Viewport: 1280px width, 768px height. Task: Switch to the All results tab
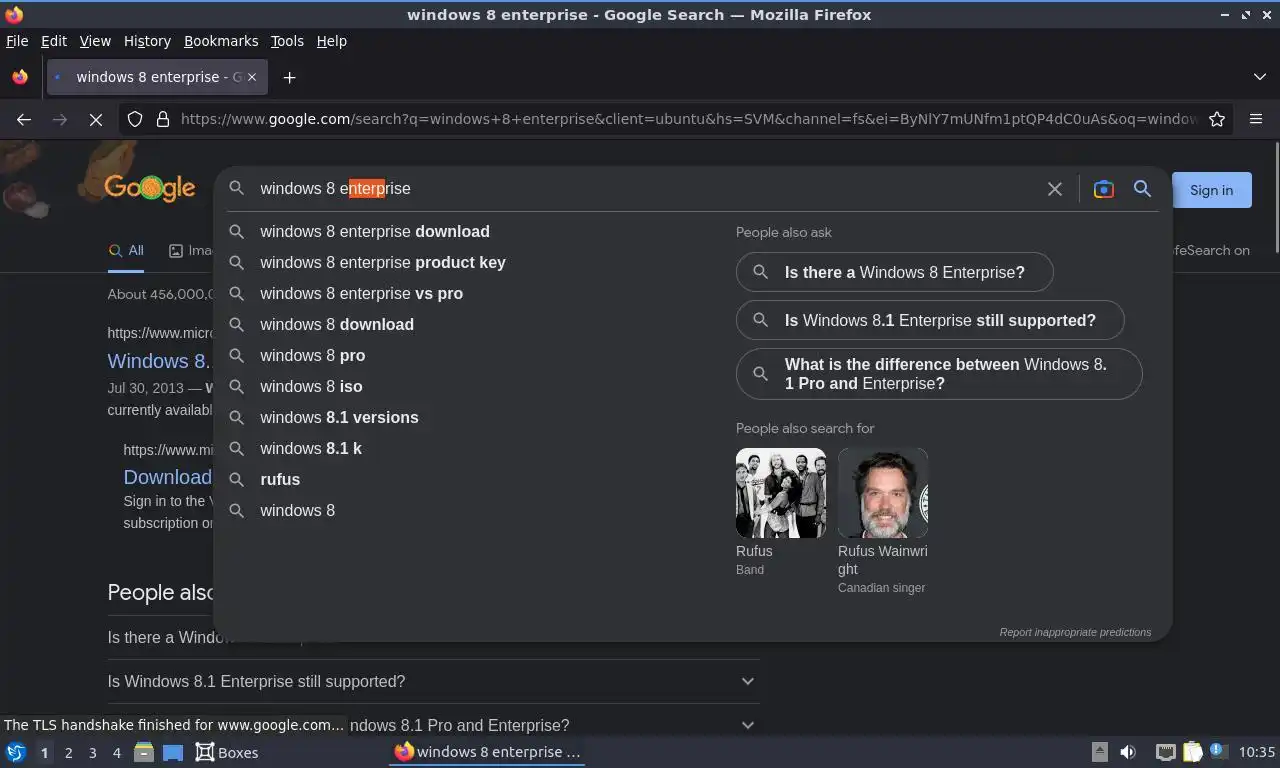(126, 251)
